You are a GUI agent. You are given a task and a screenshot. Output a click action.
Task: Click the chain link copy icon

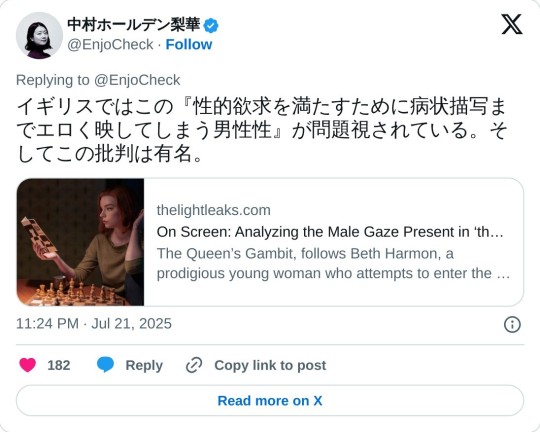194,366
